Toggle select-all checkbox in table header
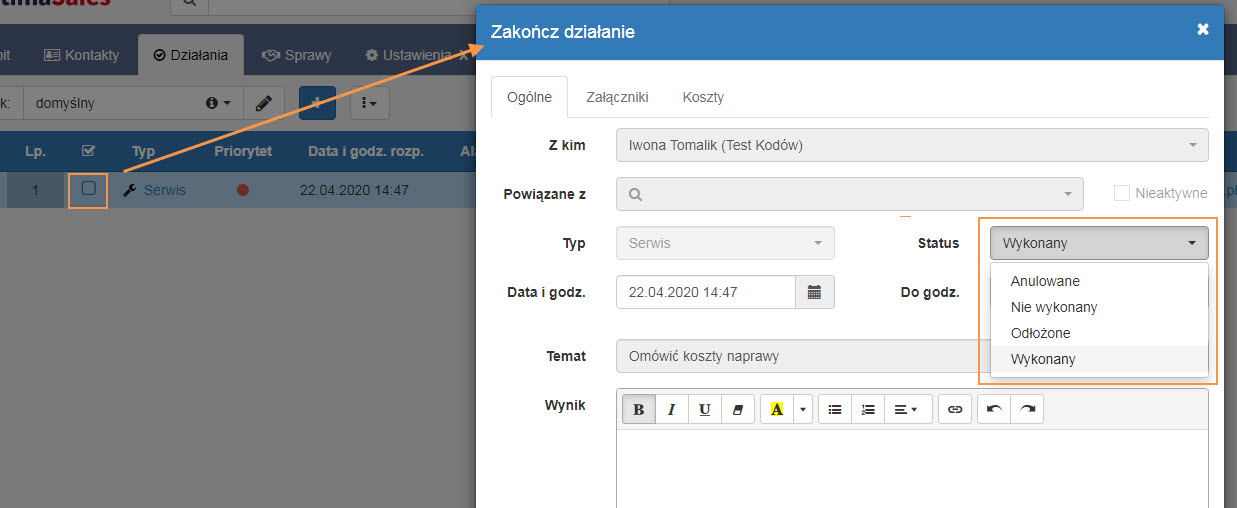Screen dimensions: 1237x508 coord(88,151)
